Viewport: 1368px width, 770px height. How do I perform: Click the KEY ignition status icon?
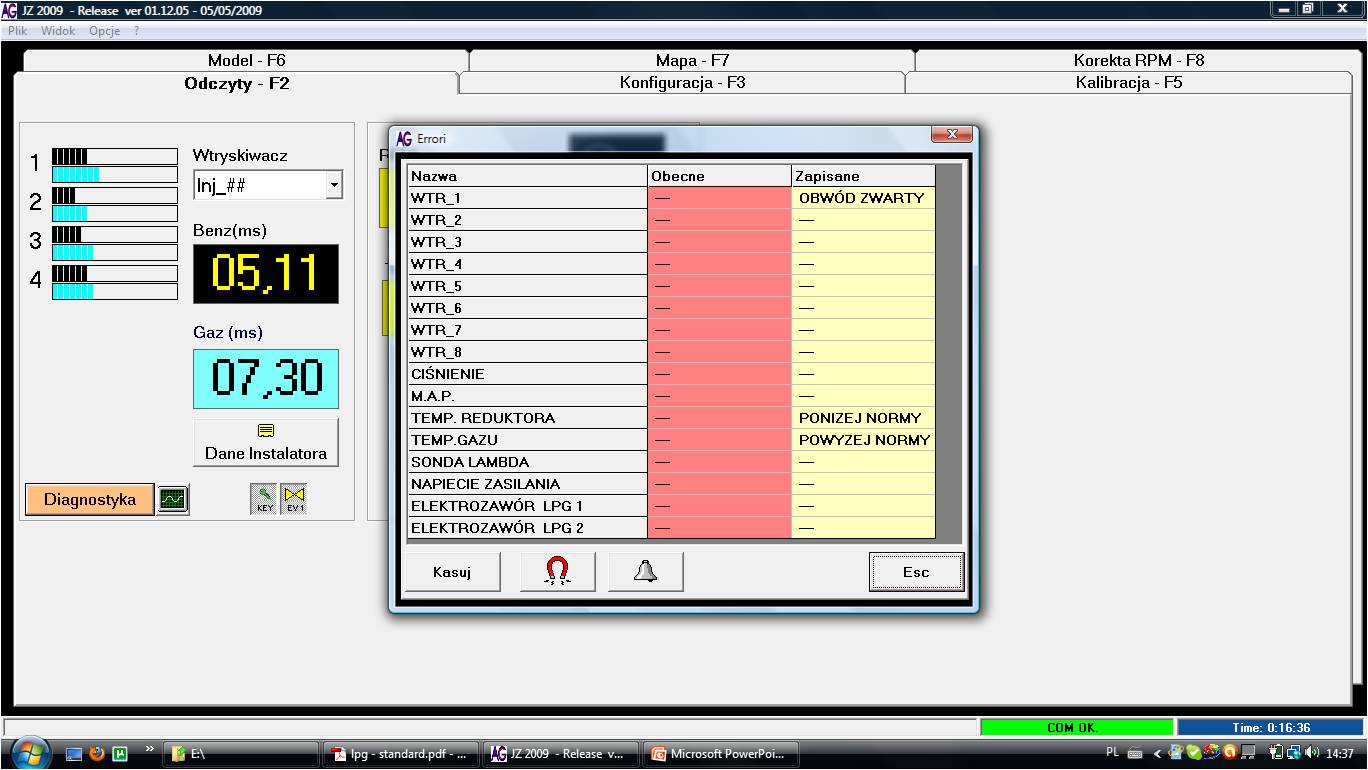263,499
